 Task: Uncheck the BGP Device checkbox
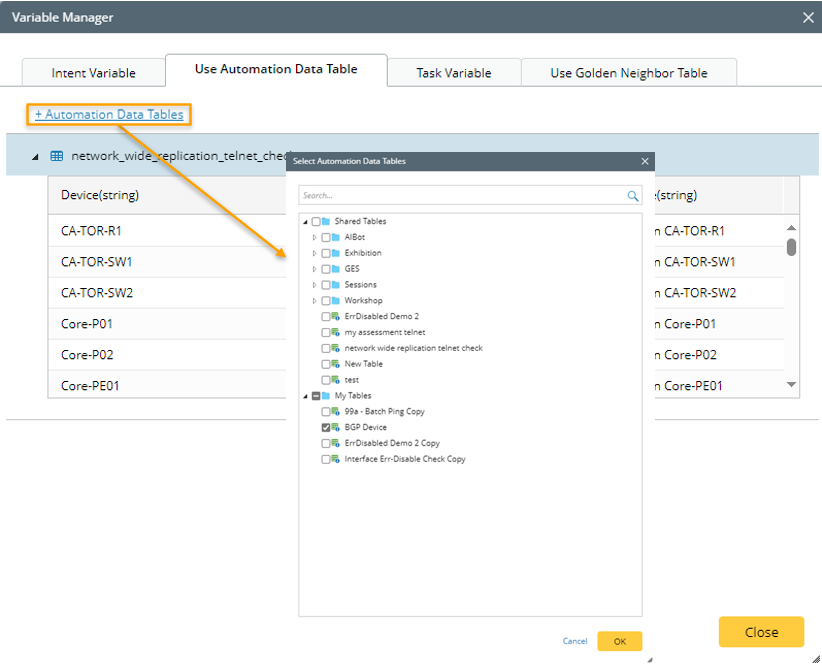(x=326, y=427)
